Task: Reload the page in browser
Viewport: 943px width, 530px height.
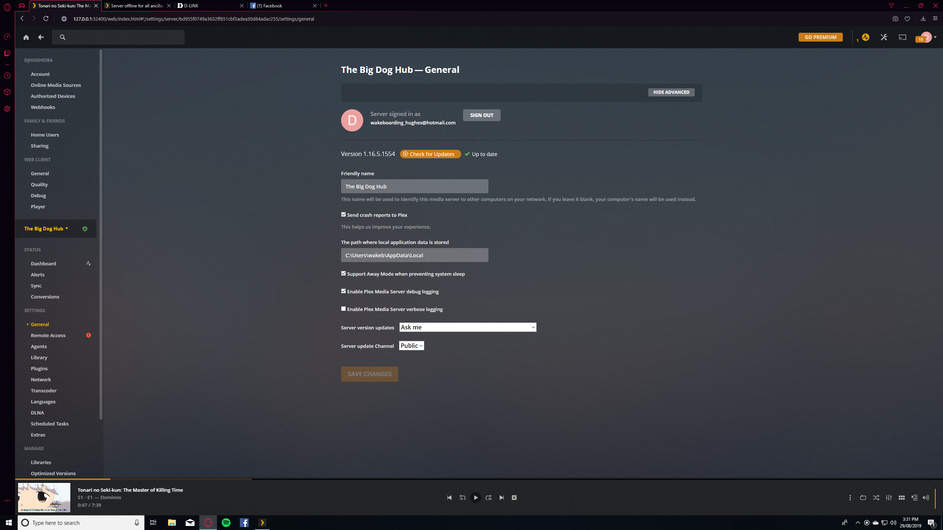Action: tap(46, 19)
